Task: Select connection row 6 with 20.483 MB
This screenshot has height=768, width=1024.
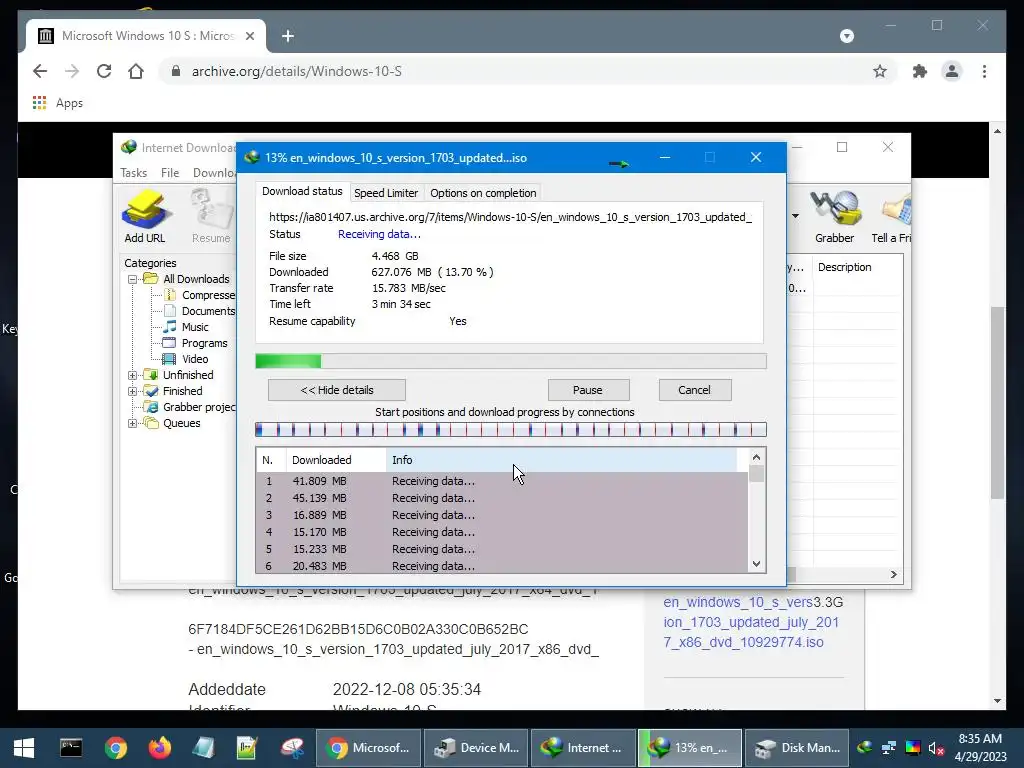Action: click(502, 566)
